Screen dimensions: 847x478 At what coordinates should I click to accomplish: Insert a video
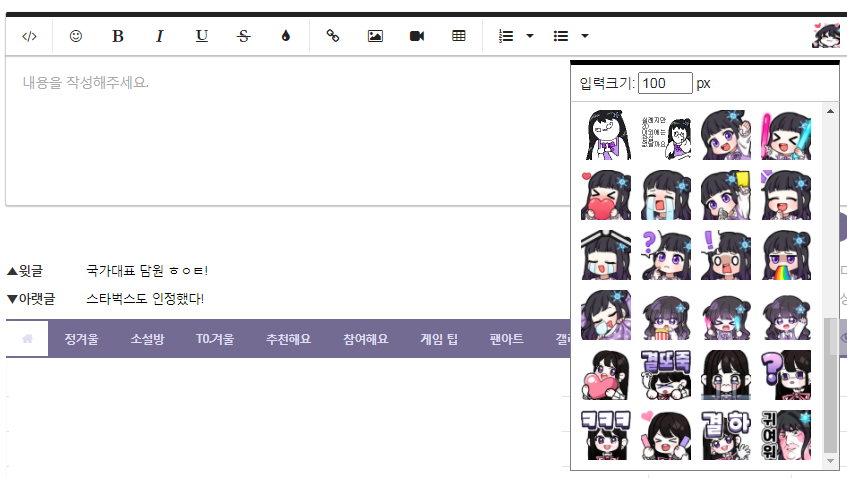417,36
